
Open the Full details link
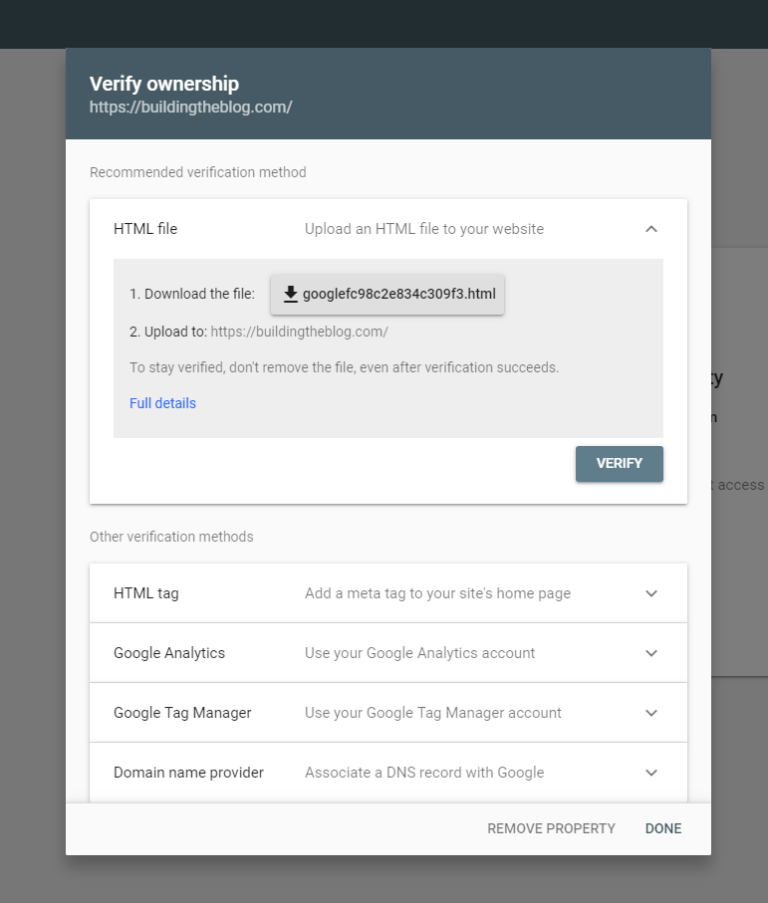[162, 403]
